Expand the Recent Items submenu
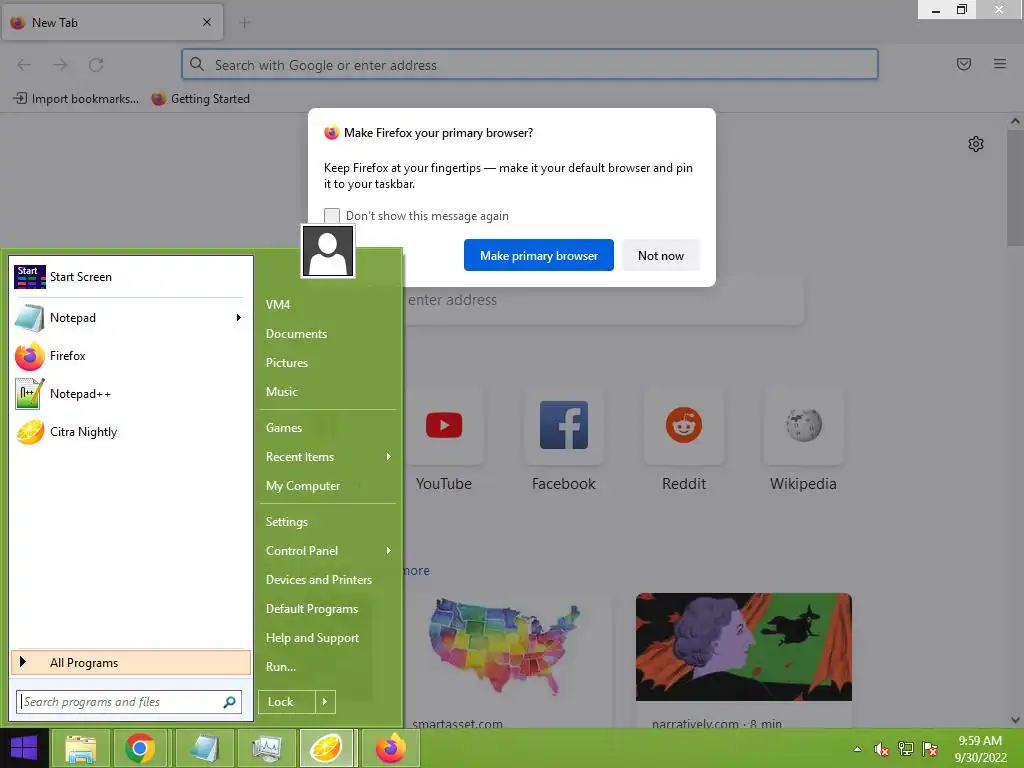 (x=328, y=457)
